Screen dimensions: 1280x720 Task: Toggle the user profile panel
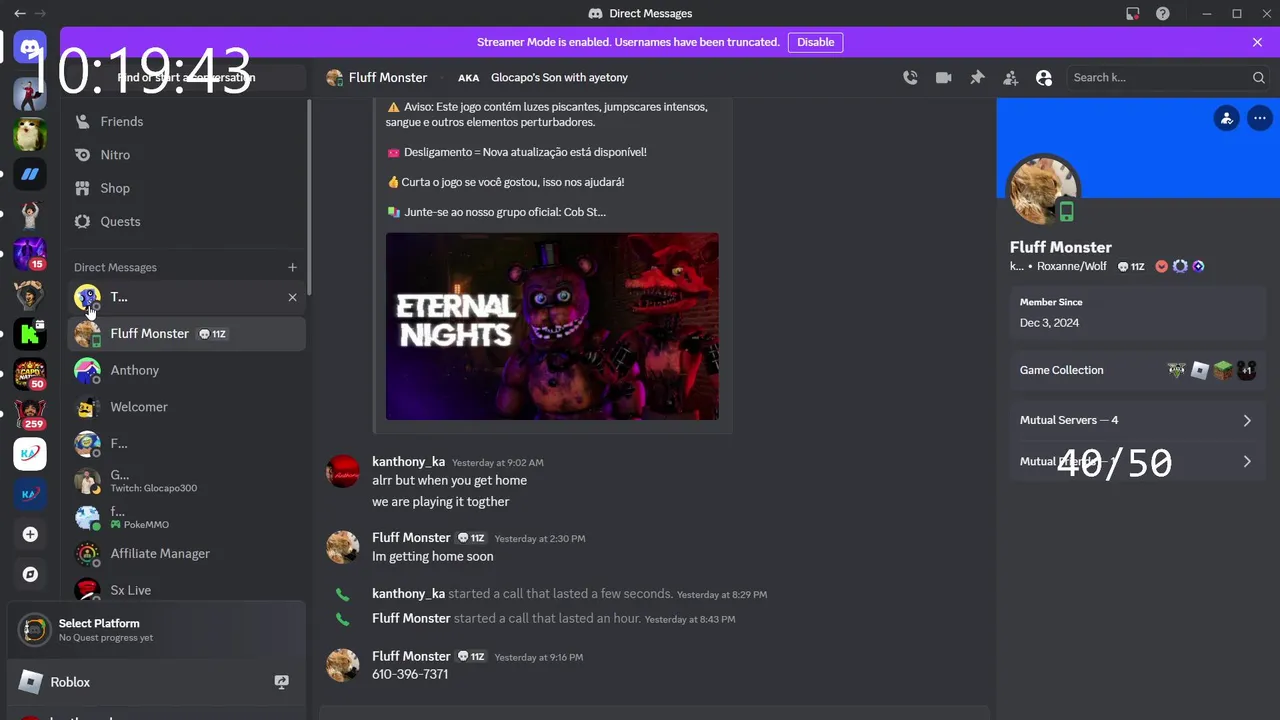(x=1044, y=77)
